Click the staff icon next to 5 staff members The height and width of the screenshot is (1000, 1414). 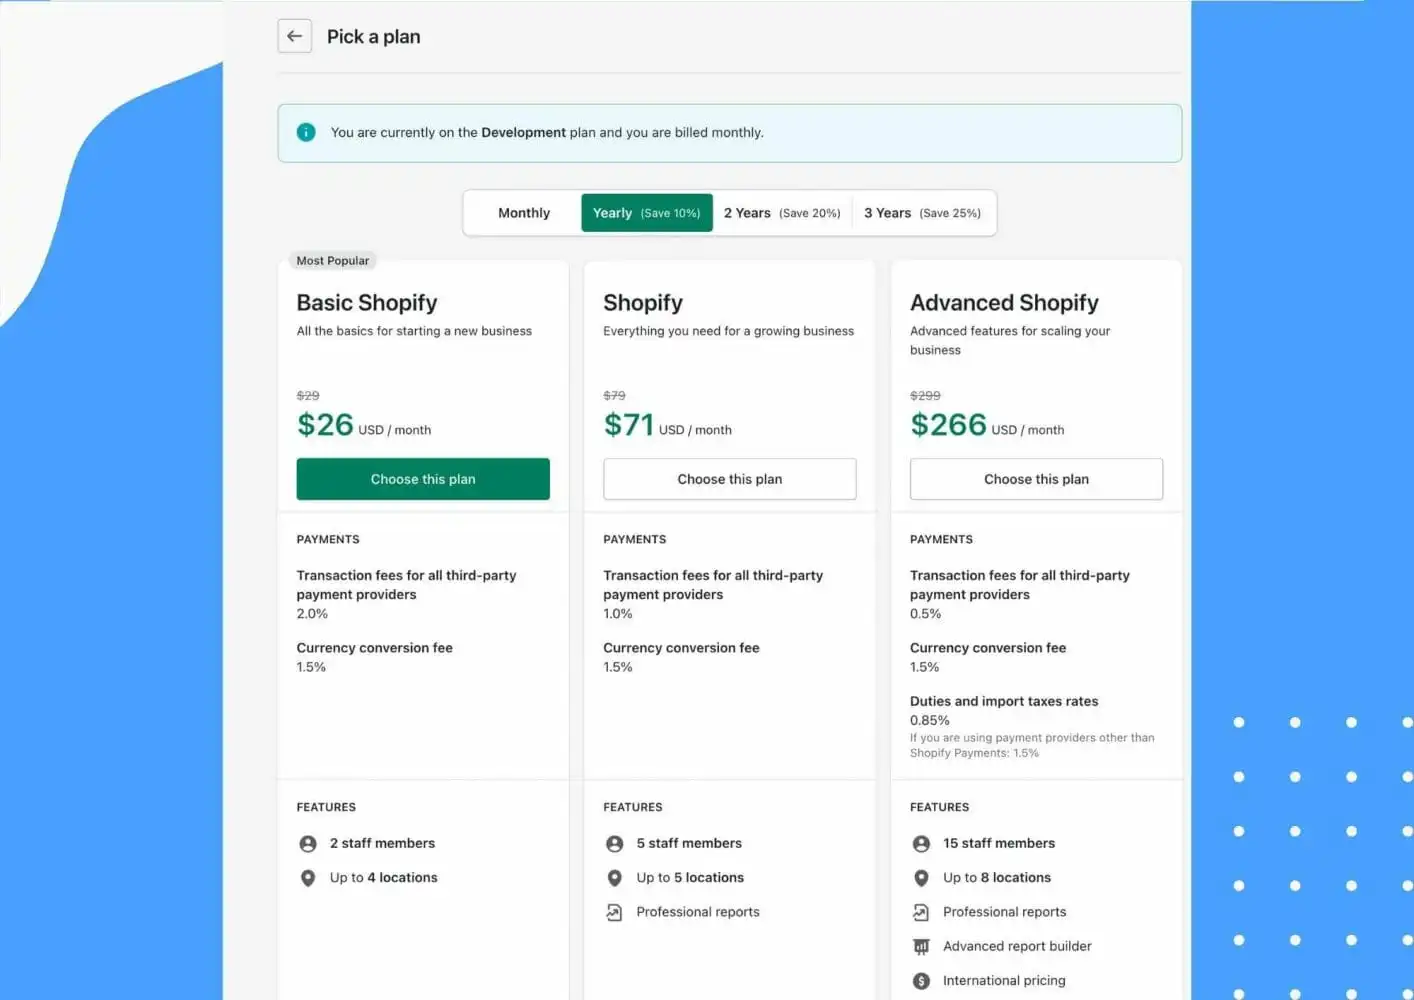coord(614,844)
